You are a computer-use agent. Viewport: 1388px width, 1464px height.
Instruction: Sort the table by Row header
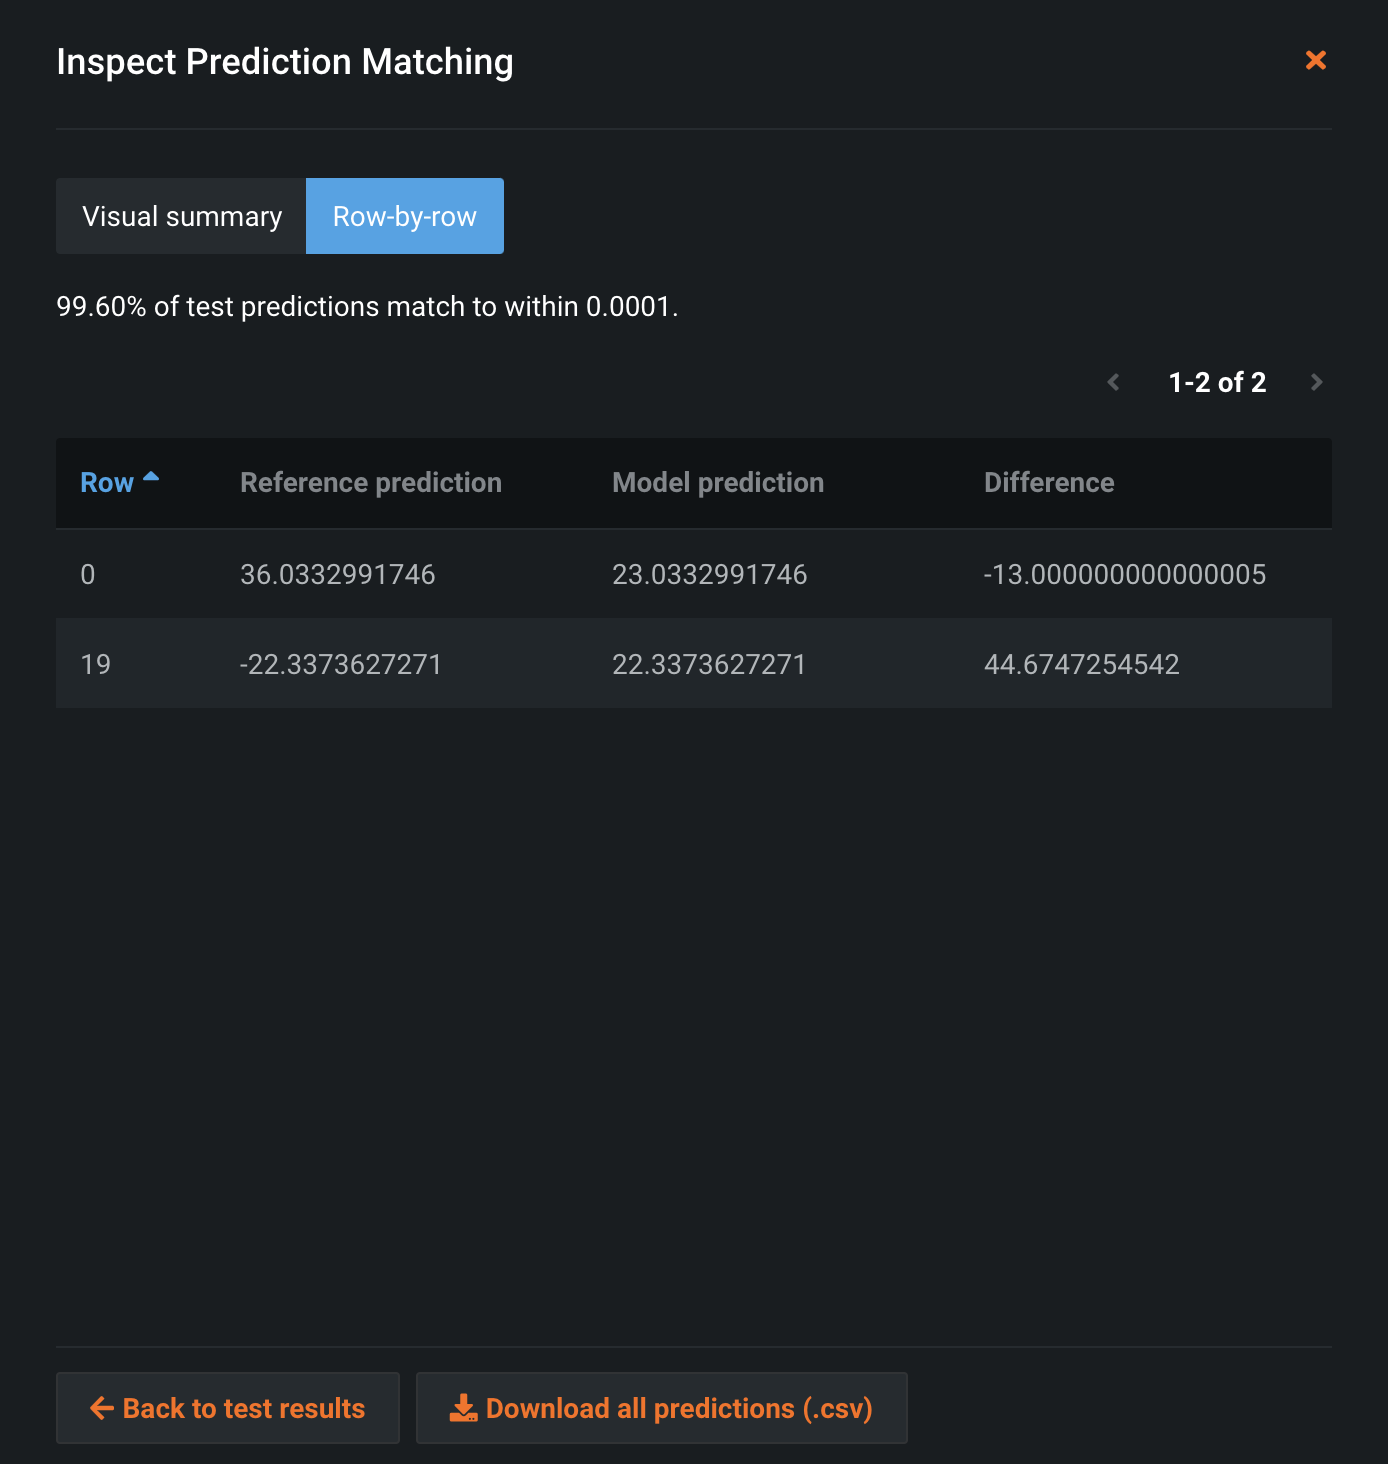[x=107, y=483]
